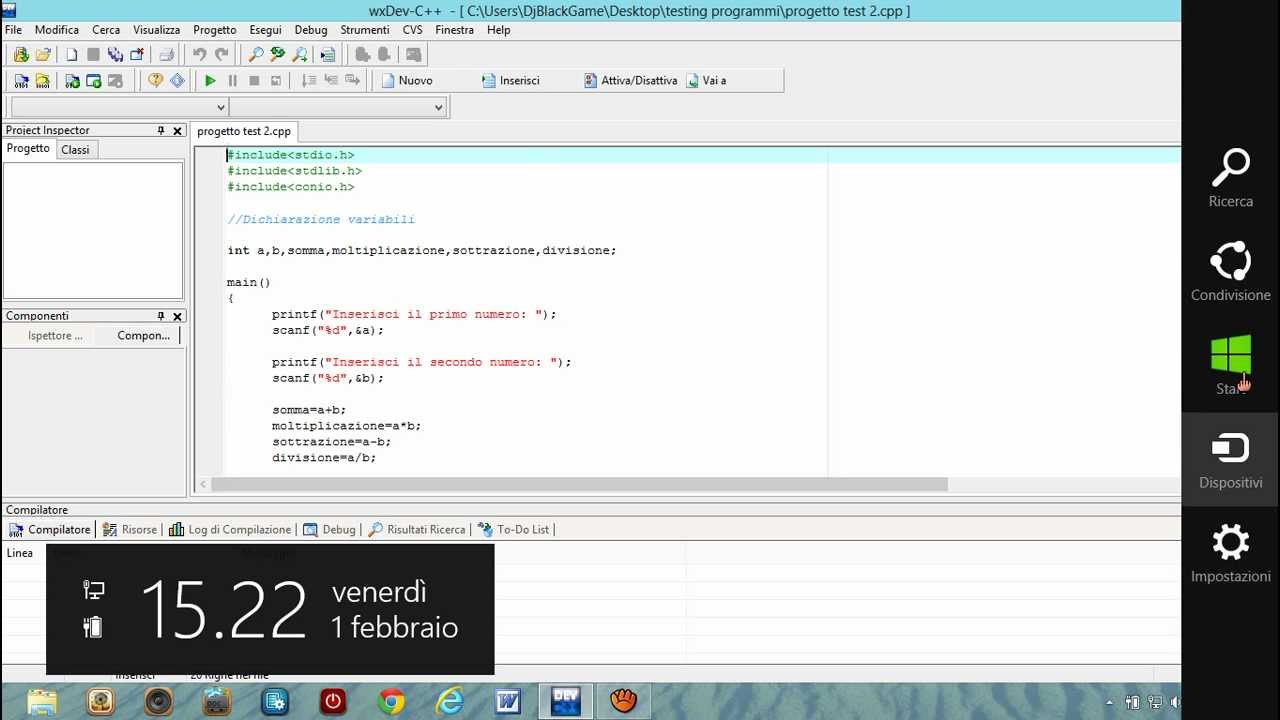
Task: Open the Ricerca charm
Action: tap(1231, 179)
